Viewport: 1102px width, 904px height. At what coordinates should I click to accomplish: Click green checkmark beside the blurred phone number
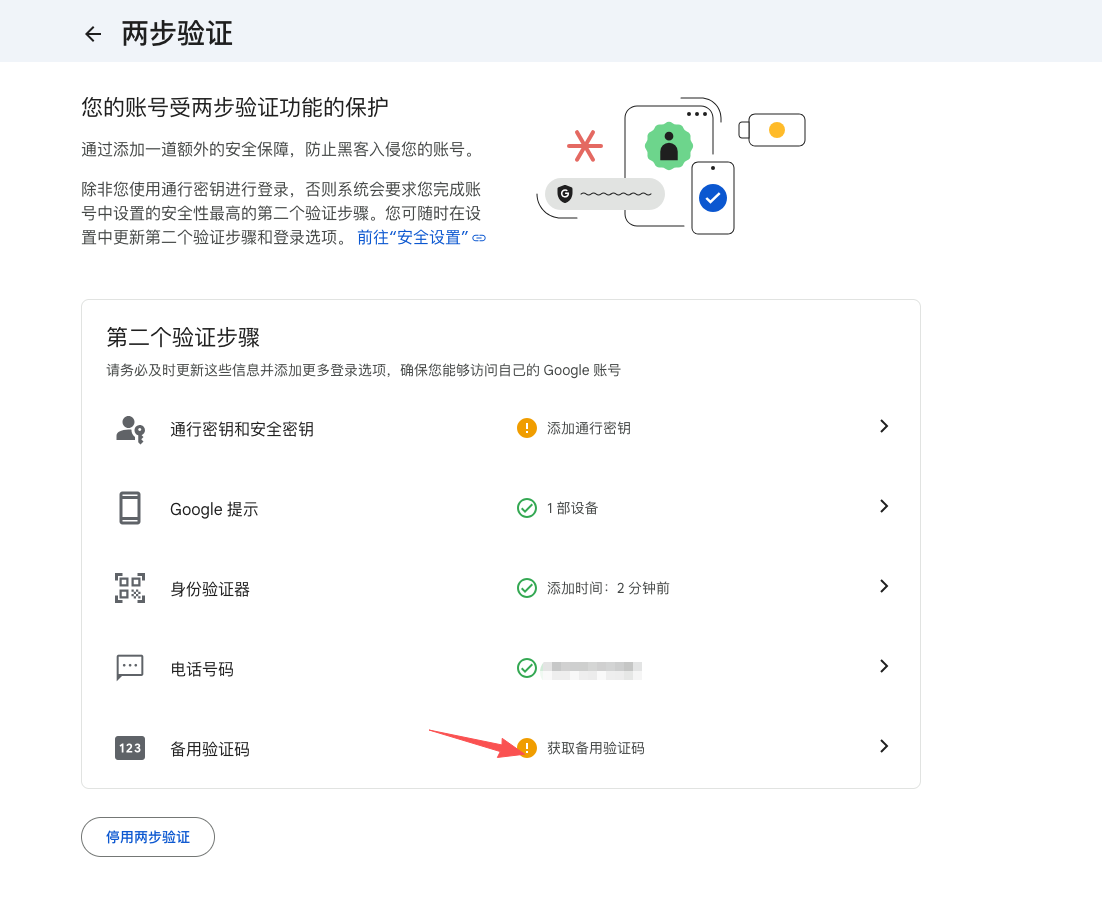click(526, 668)
